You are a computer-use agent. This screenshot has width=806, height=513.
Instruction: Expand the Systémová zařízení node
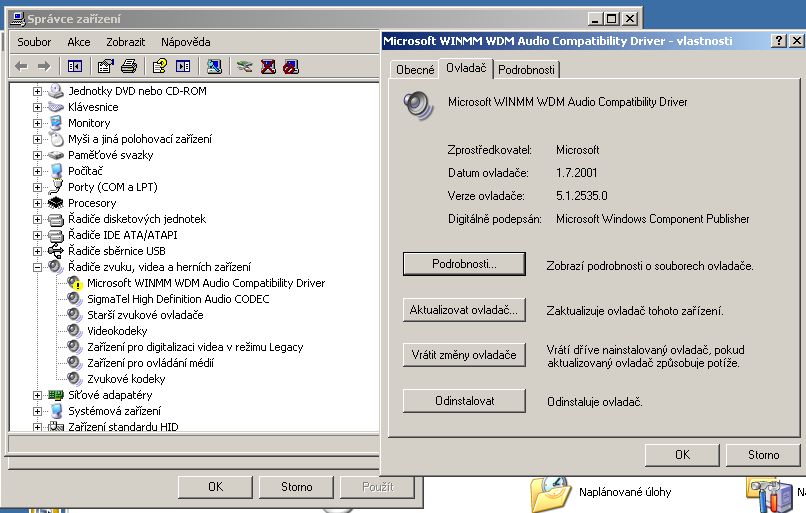click(x=37, y=411)
